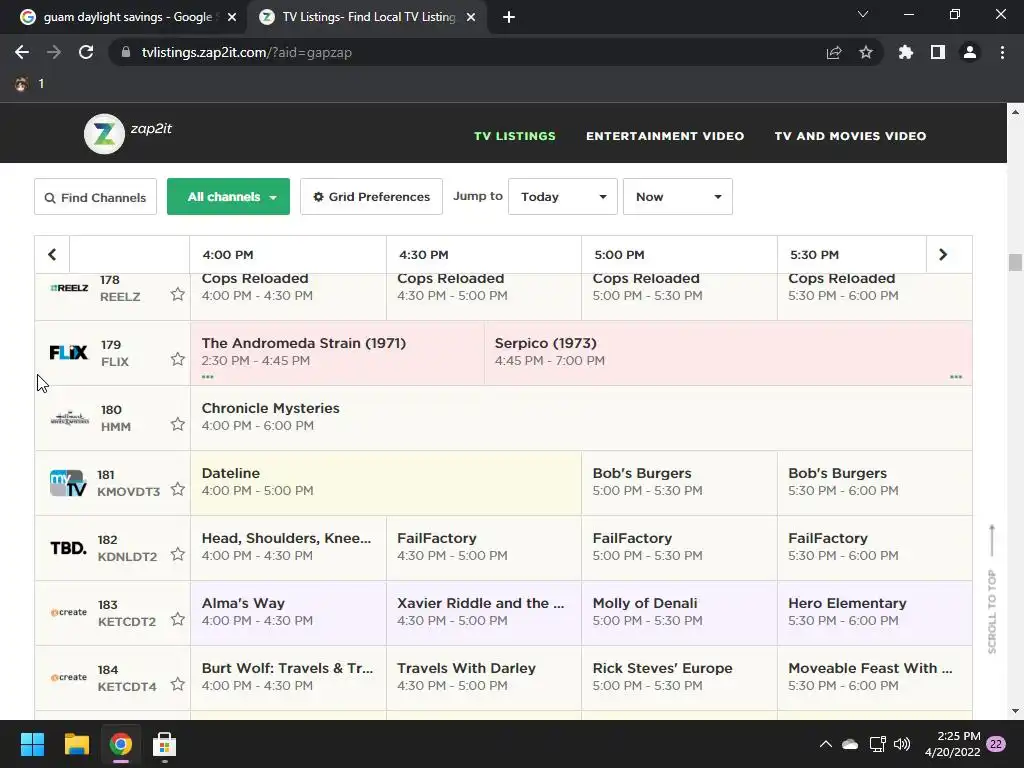Open the Windows Start menu
Image resolution: width=1024 pixels, height=768 pixels.
click(x=32, y=744)
